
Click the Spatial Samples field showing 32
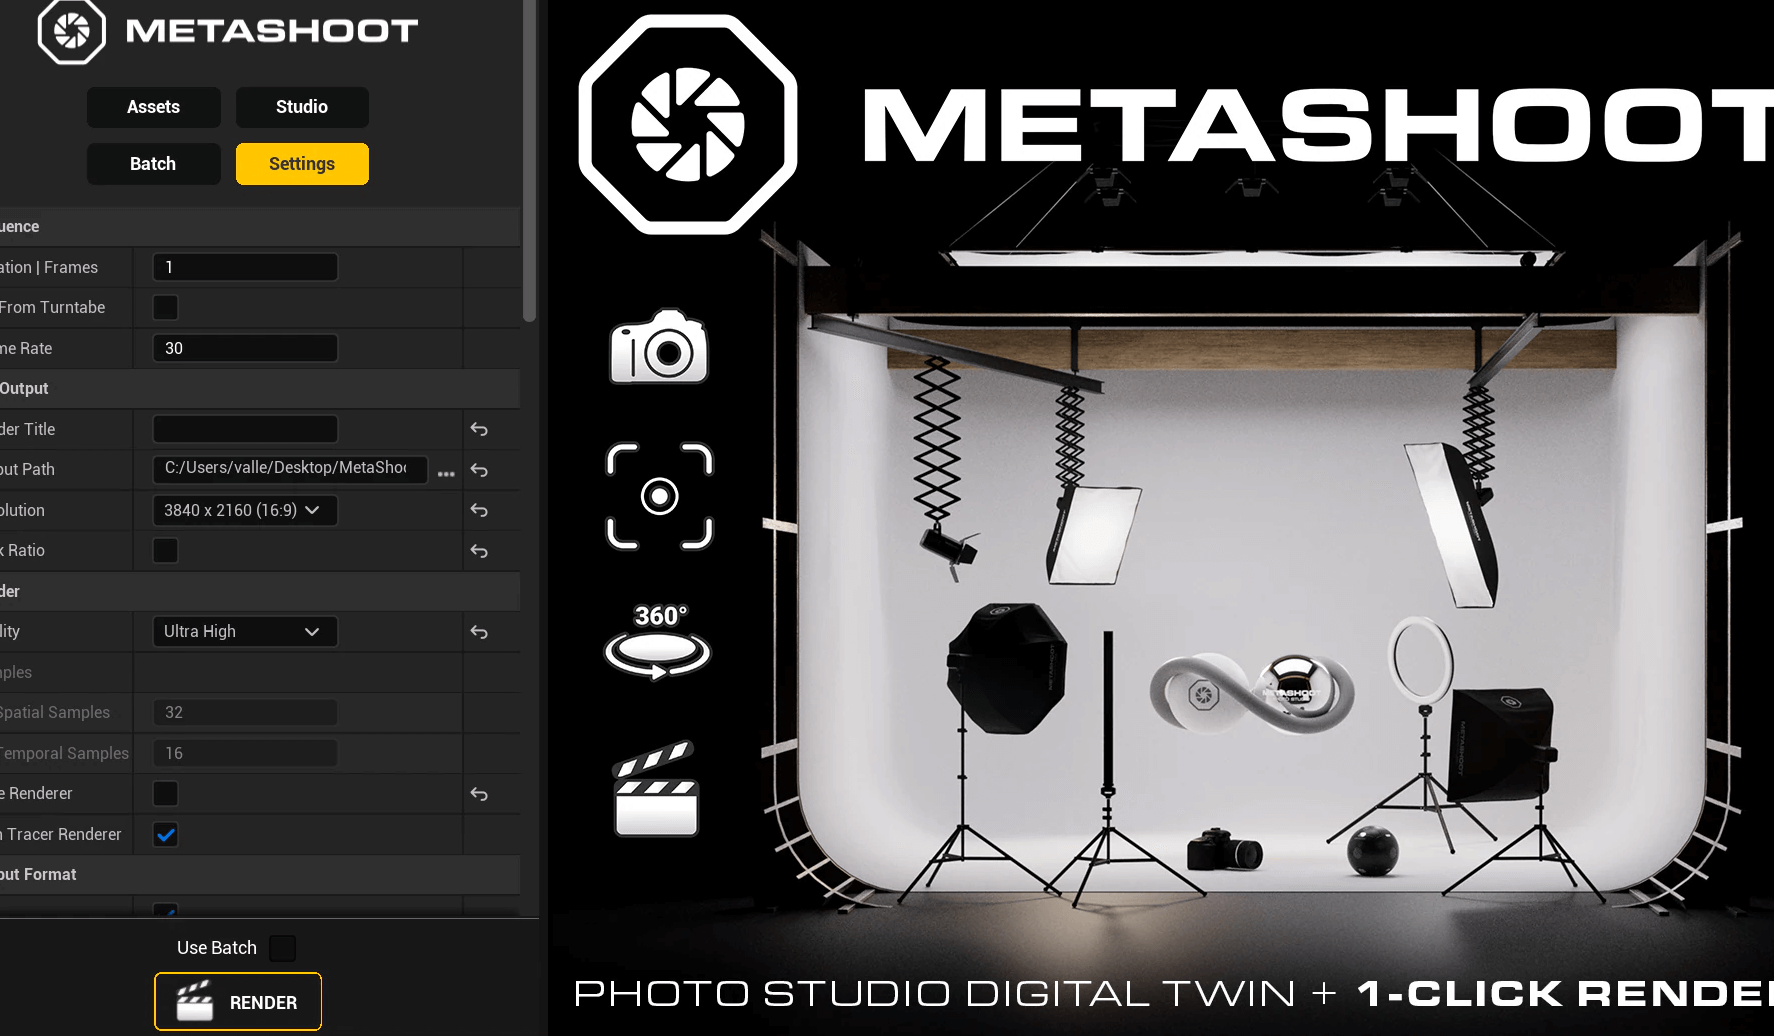(x=245, y=712)
